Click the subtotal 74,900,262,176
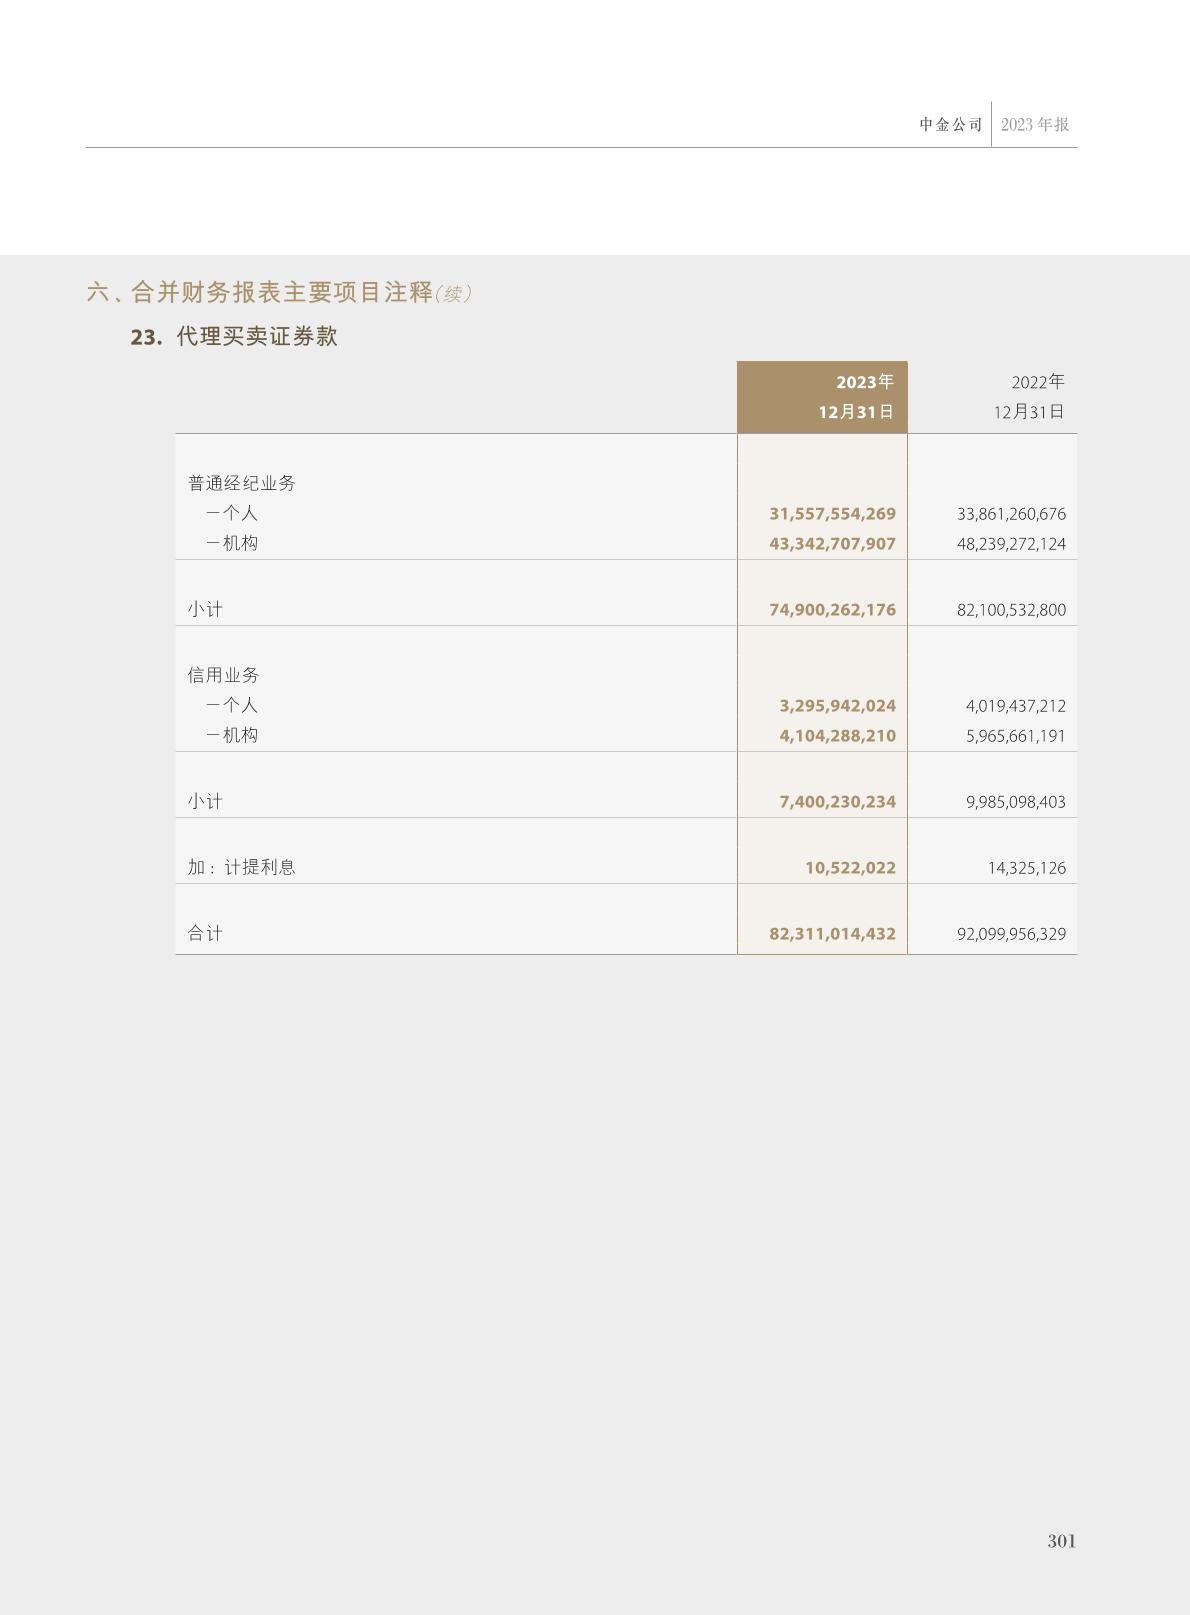The width and height of the screenshot is (1190, 1615). pyautogui.click(x=832, y=610)
